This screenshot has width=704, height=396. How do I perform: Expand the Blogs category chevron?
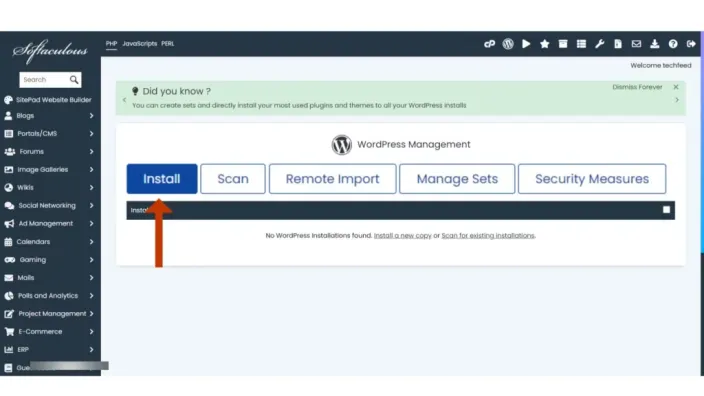click(91, 116)
